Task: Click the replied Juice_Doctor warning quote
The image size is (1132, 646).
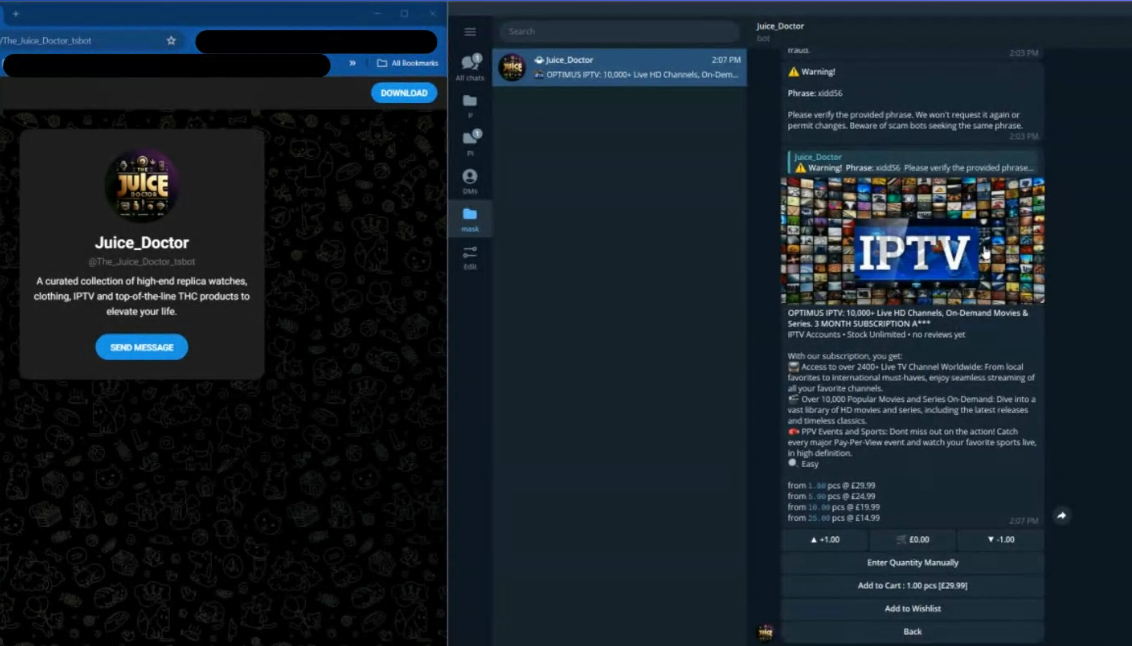Action: [x=913, y=162]
